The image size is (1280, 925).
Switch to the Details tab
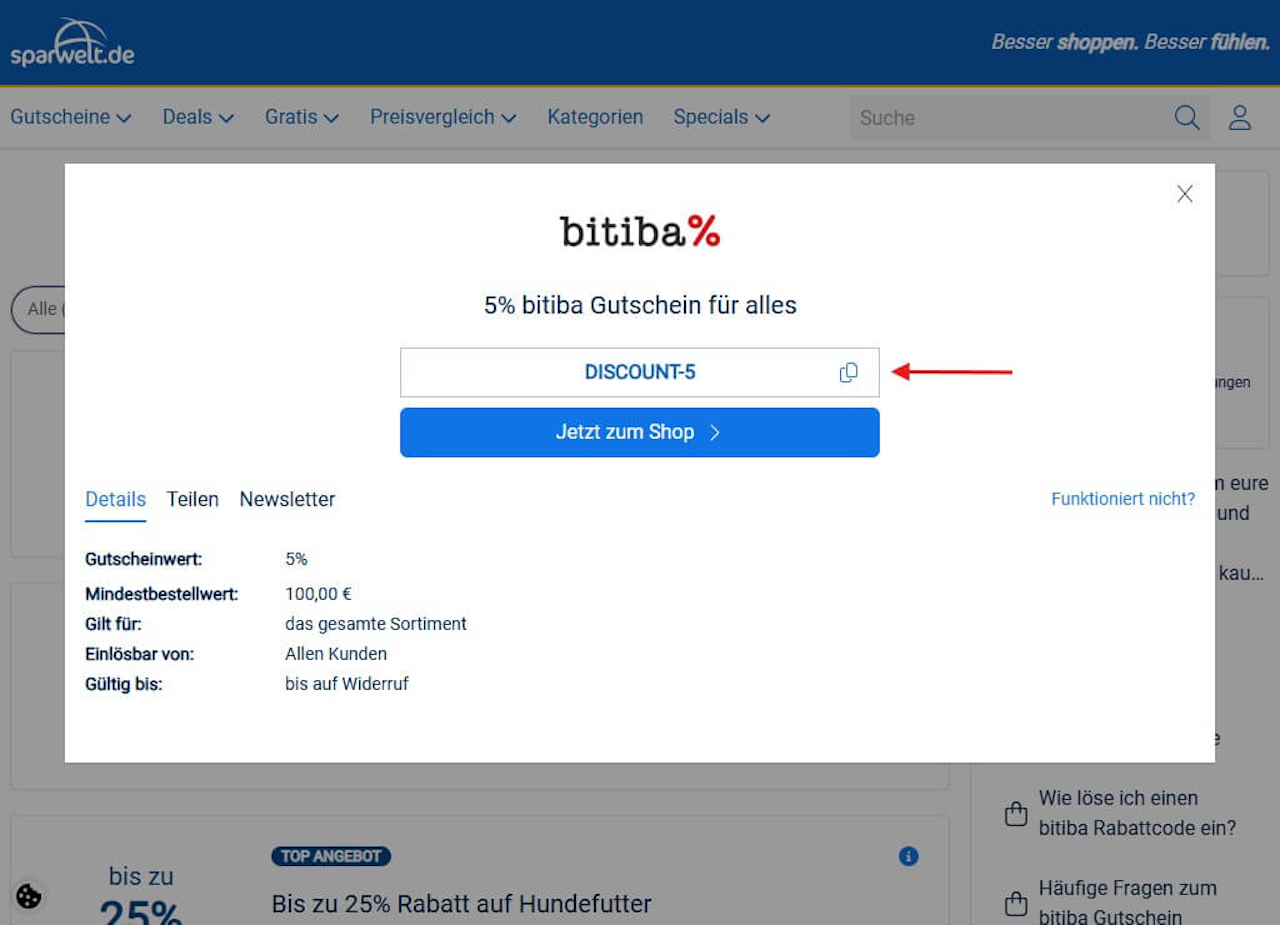[x=115, y=499]
